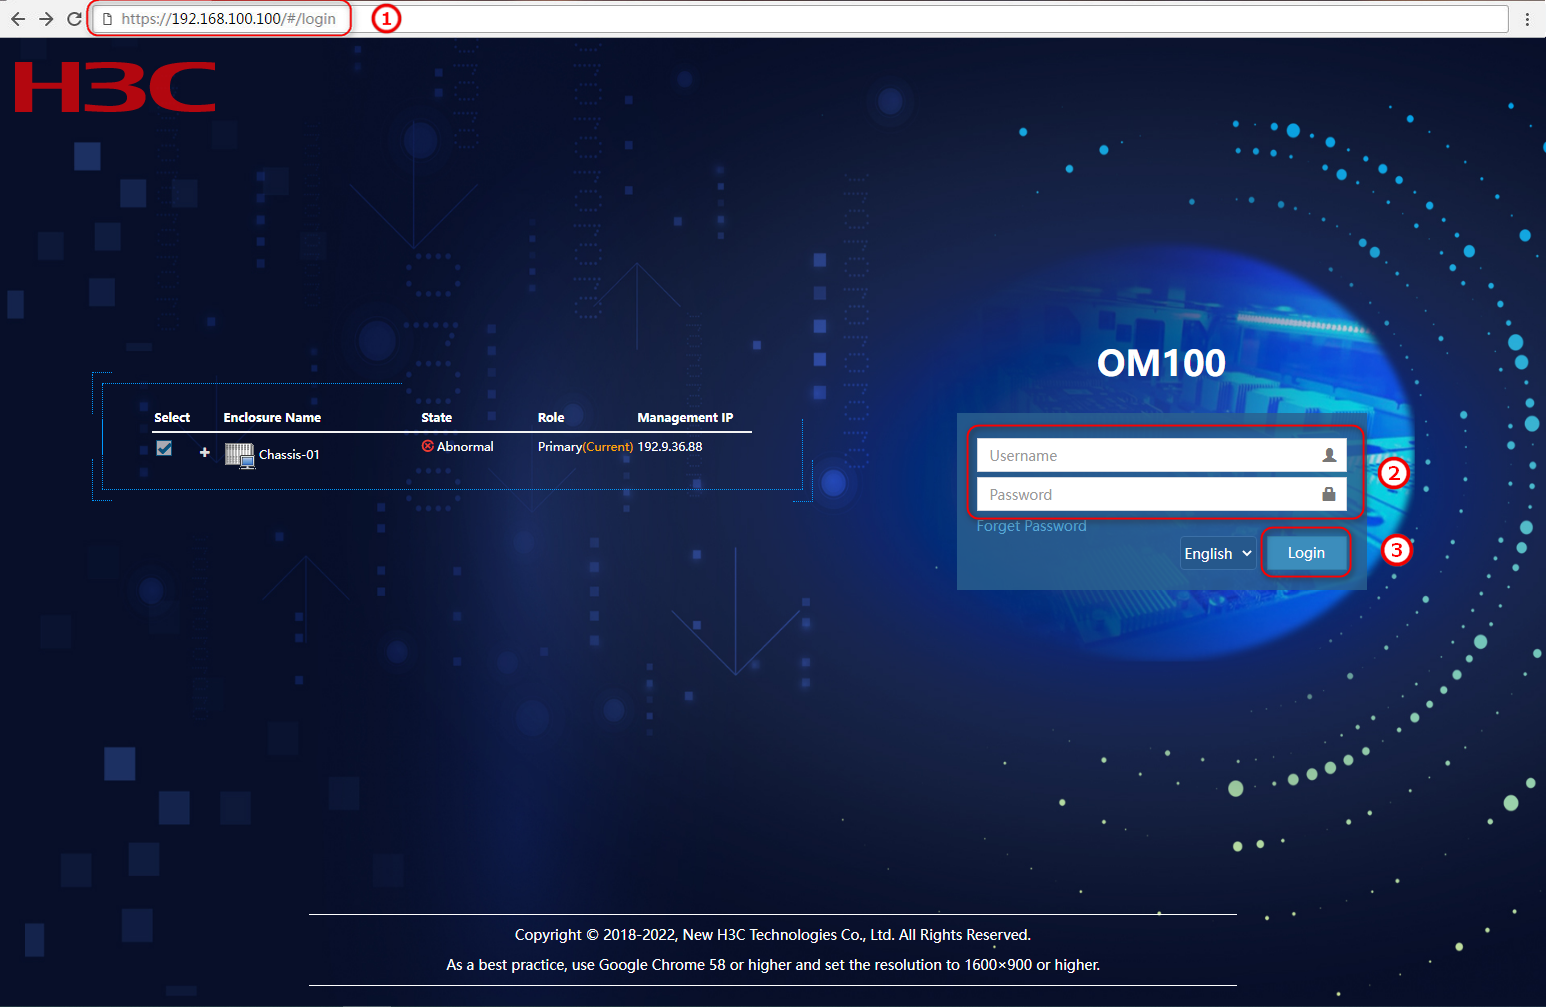Go forward with the browser forward arrow
1546x1007 pixels.
46,19
